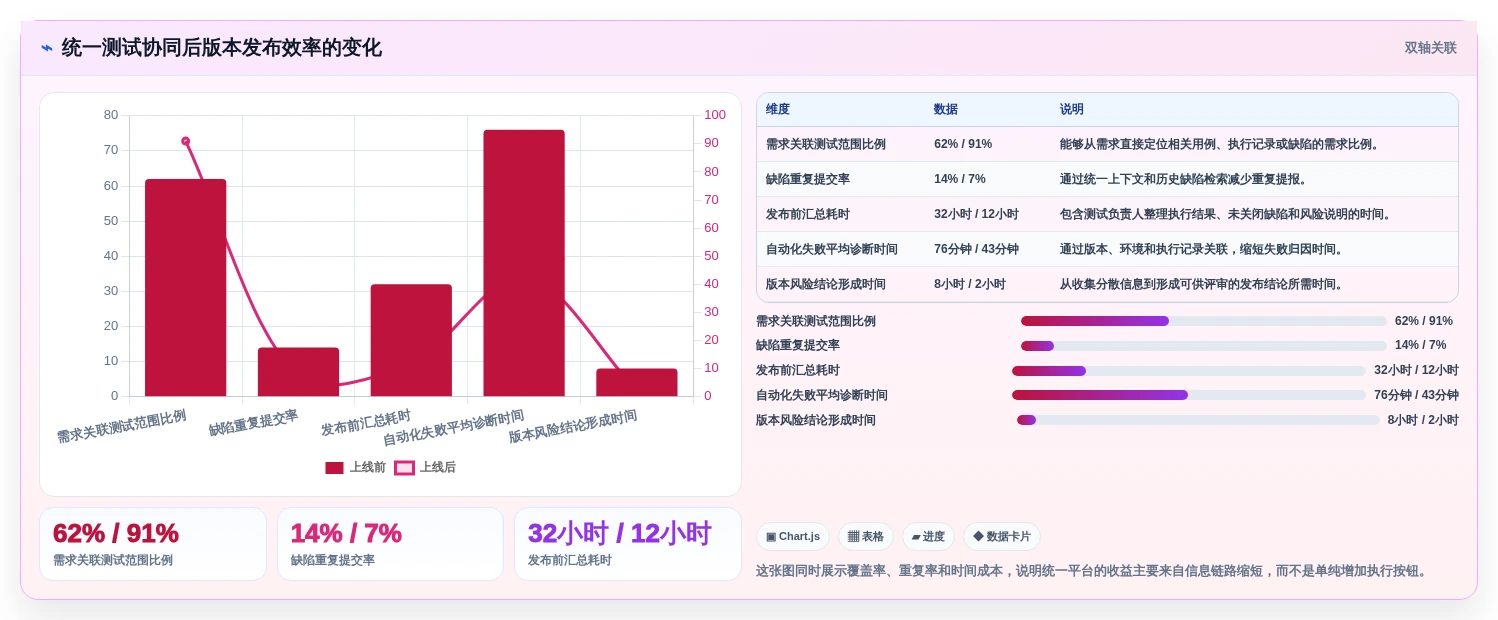The width and height of the screenshot is (1498, 620).
Task: Click table cell 需求关联测试范围比例
Action: coord(826,144)
